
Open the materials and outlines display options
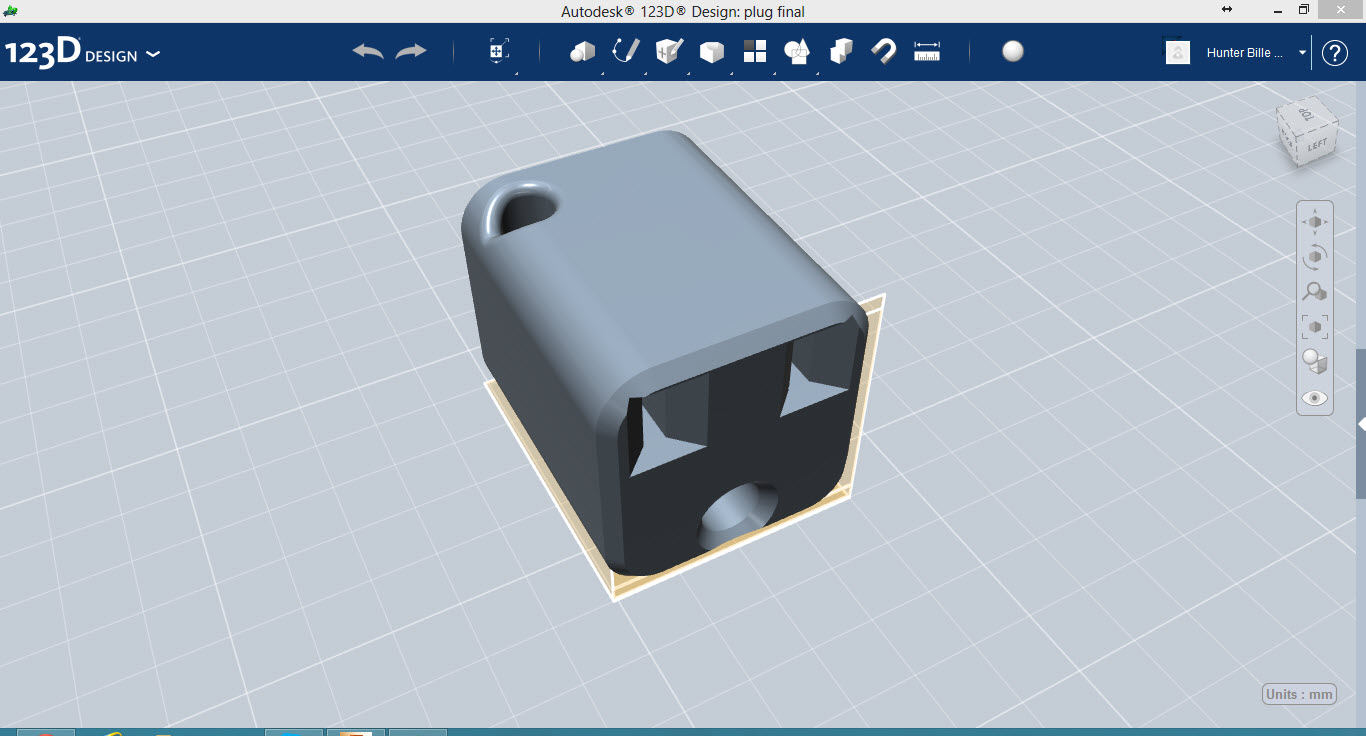[1315, 362]
